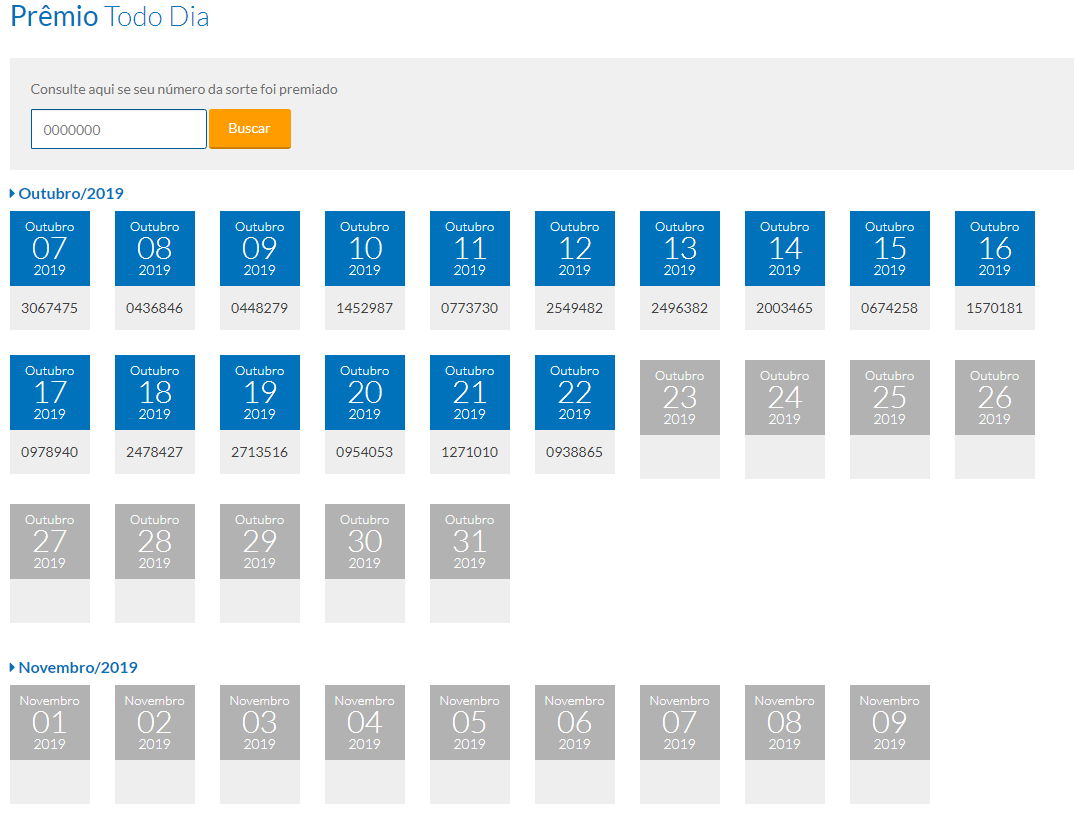This screenshot has width=1074, height=816.
Task: Select the Outubro 22 2019 date tile
Action: (x=575, y=393)
